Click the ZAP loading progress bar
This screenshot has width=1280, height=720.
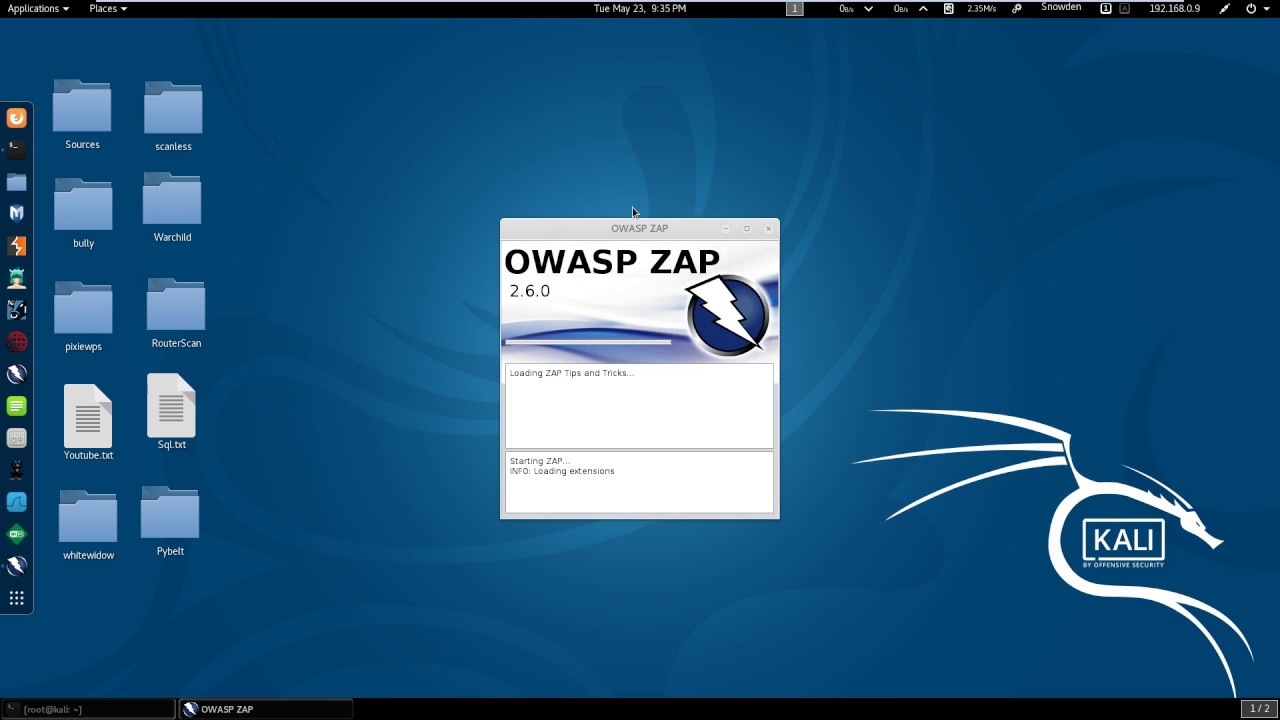pyautogui.click(x=588, y=342)
